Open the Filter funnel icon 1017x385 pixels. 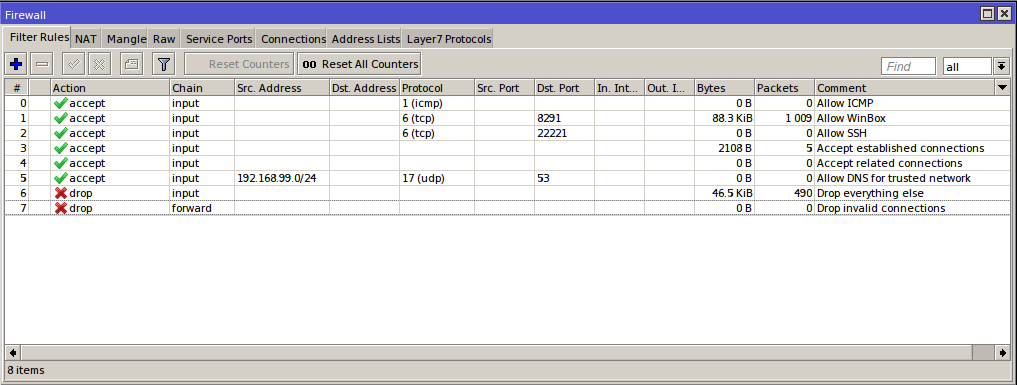[164, 64]
